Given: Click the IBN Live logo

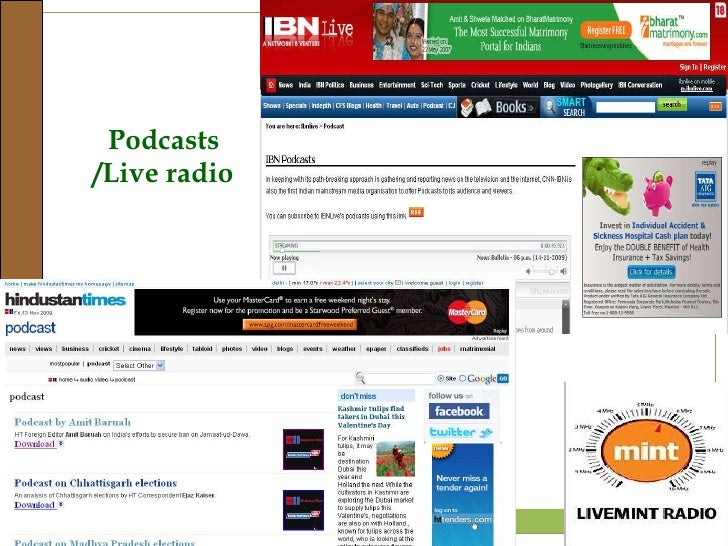Looking at the screenshot, I should tap(309, 31).
